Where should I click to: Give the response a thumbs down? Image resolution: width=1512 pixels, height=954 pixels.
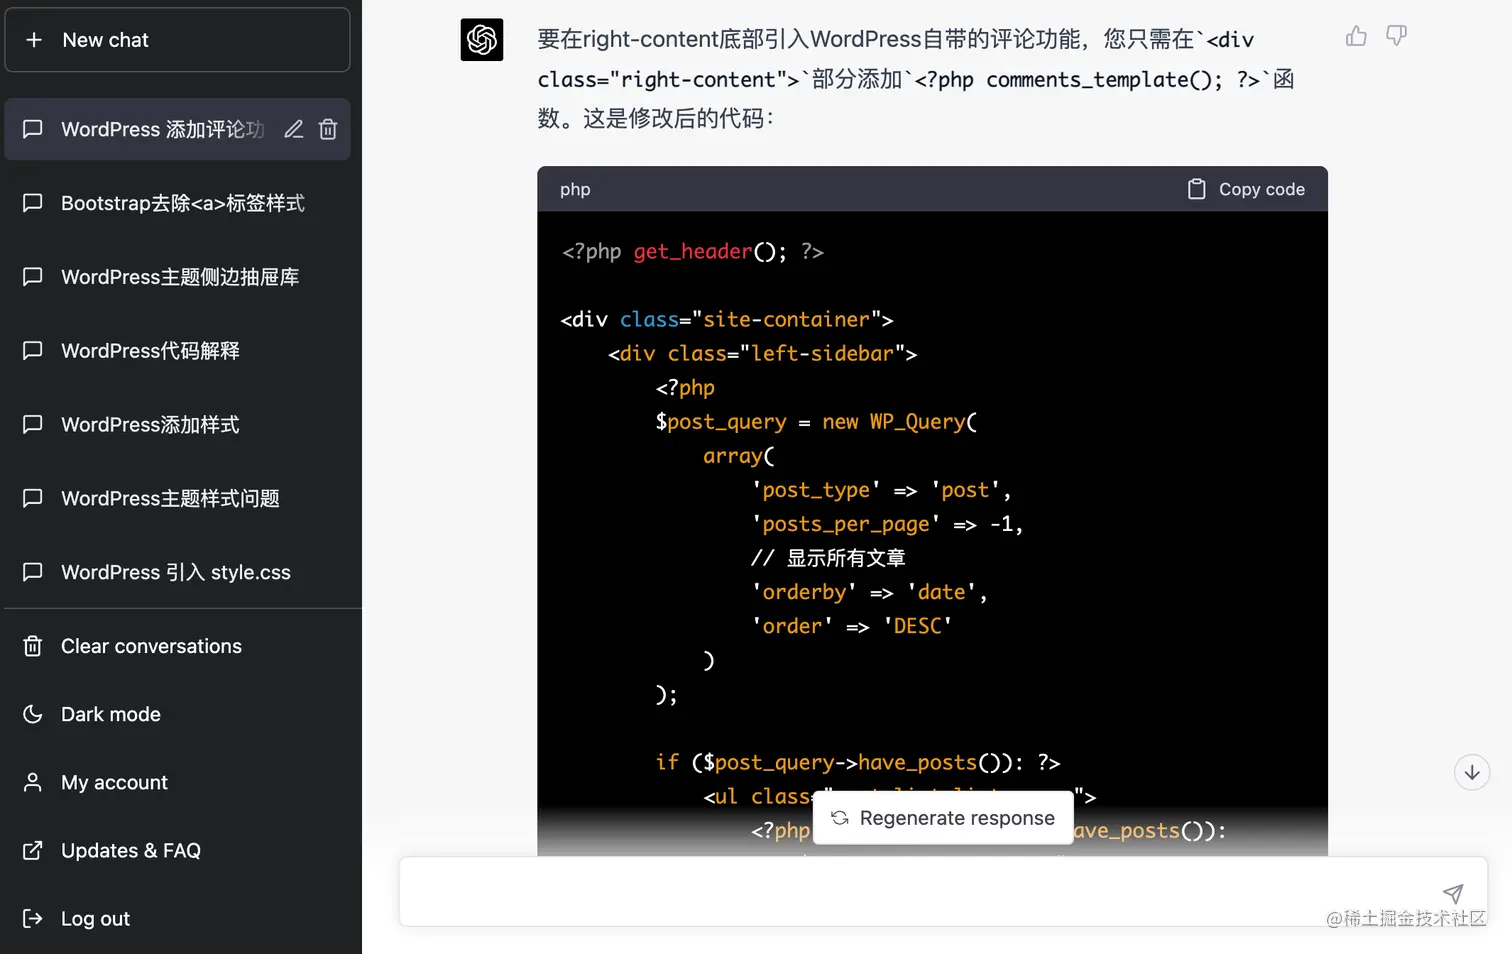tap(1396, 35)
